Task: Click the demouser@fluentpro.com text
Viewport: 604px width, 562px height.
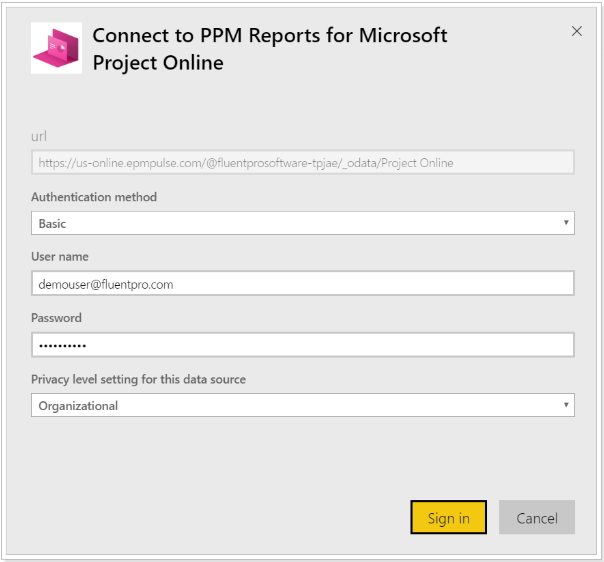Action: point(106,284)
